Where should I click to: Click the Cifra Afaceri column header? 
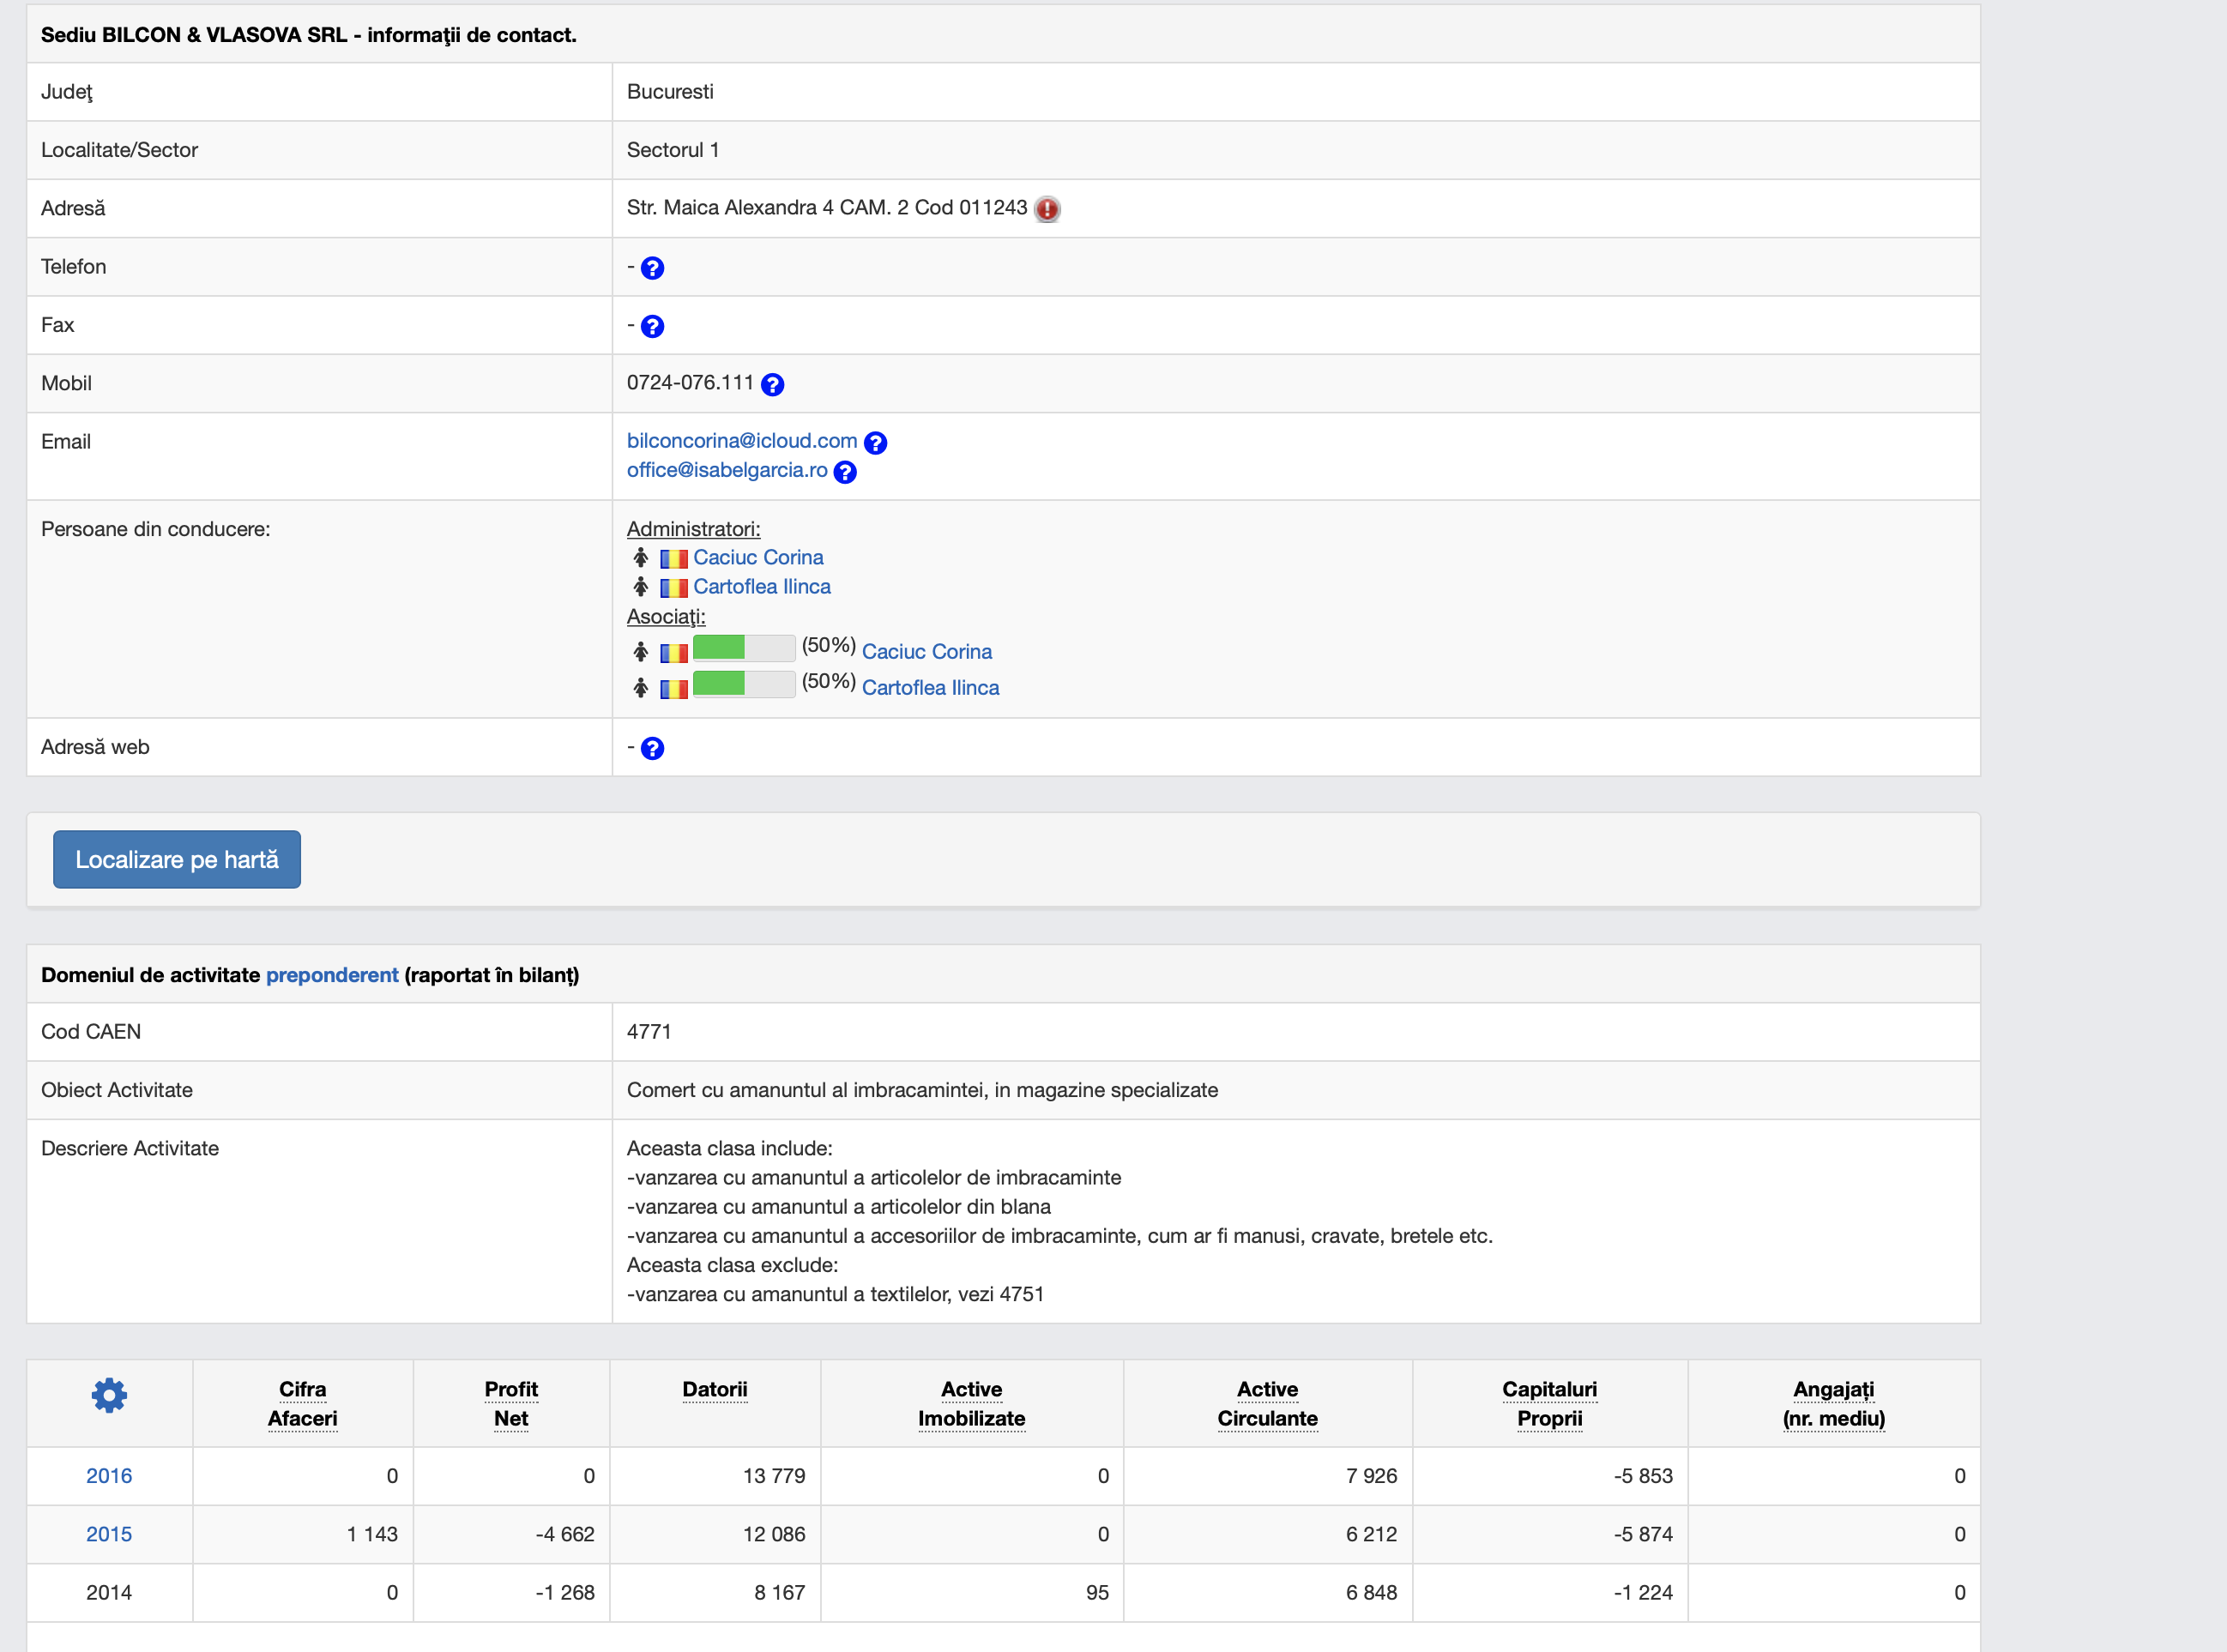point(302,1403)
